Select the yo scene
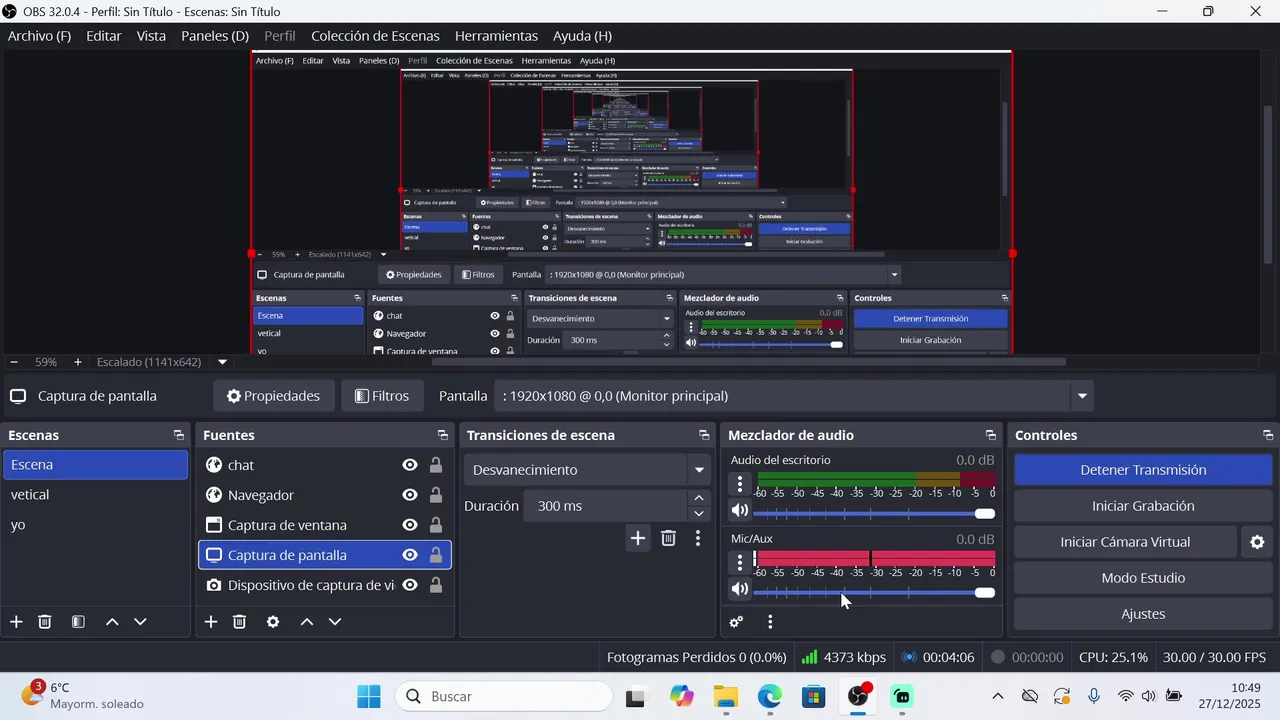 (96, 525)
